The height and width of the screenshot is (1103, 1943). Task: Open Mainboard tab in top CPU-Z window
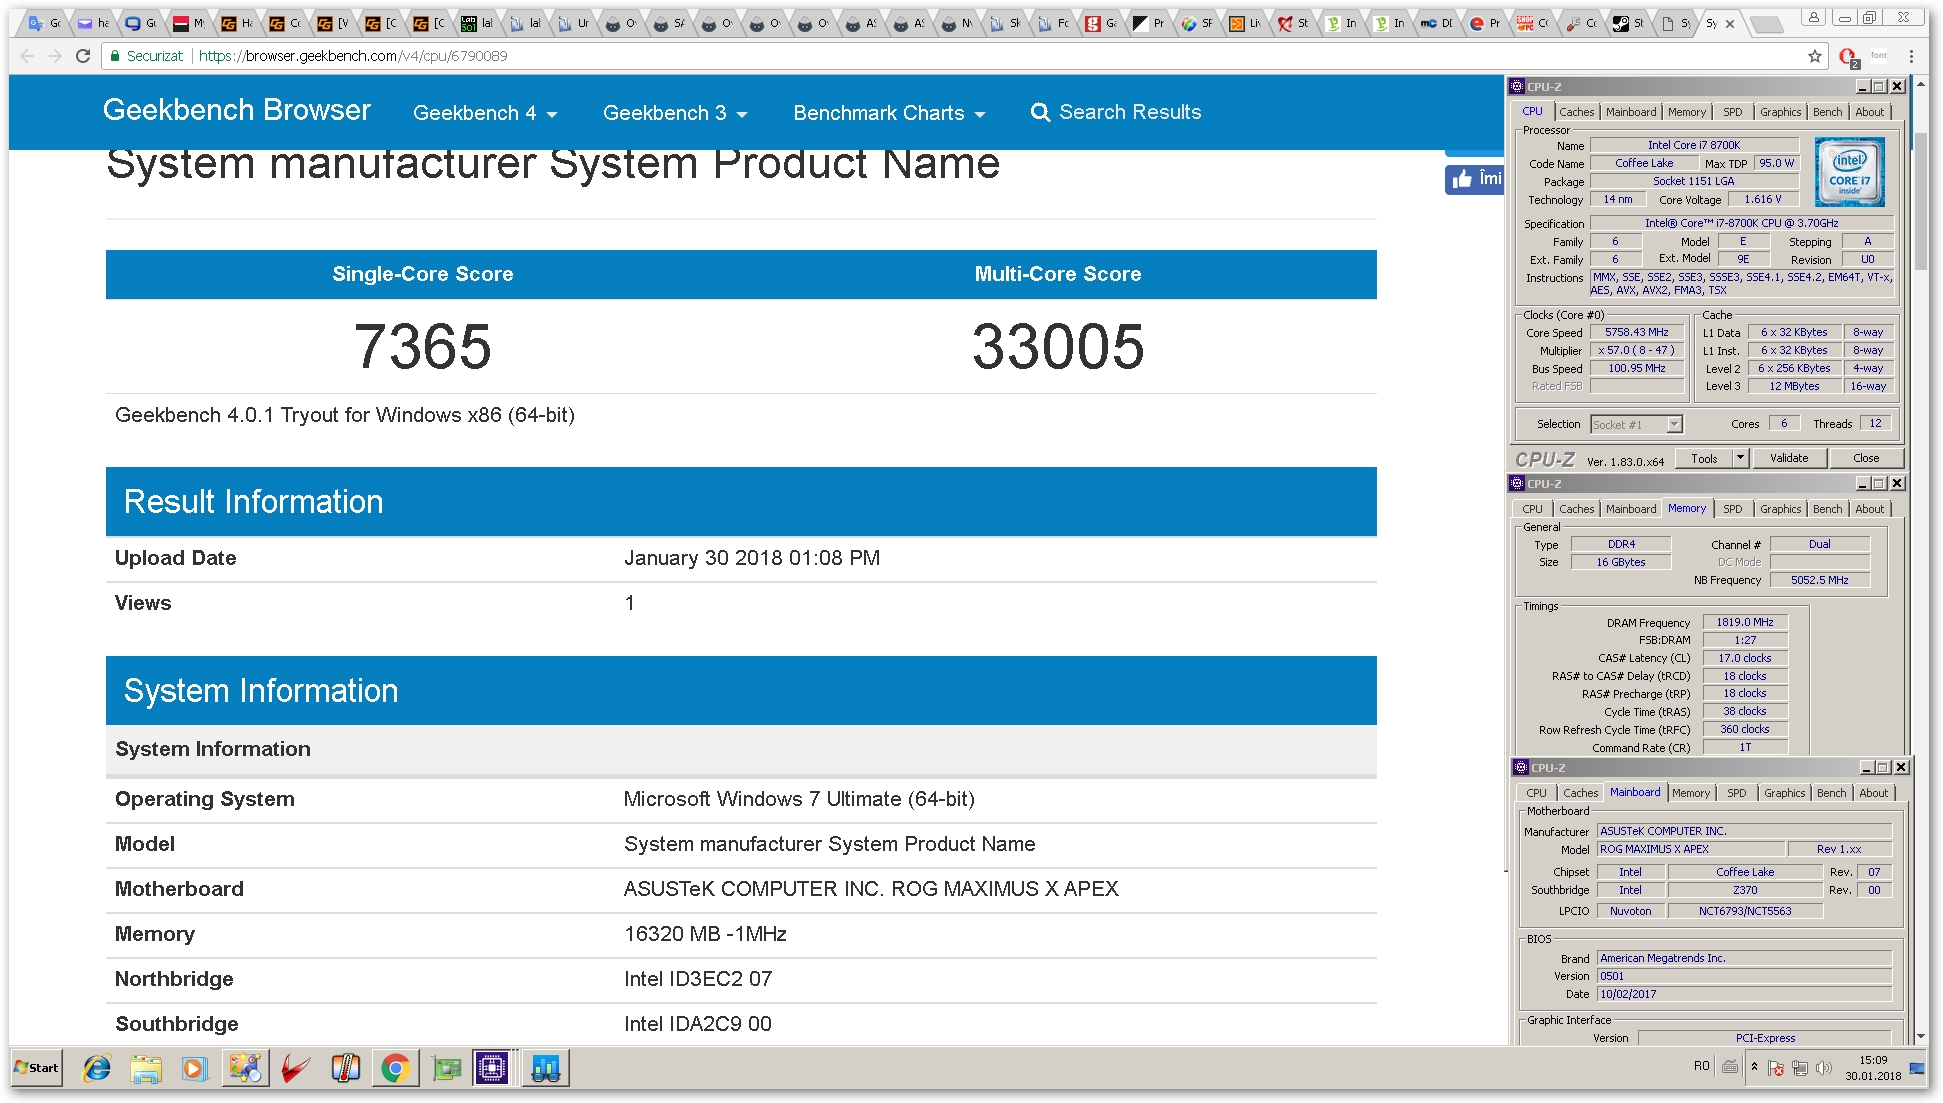(x=1631, y=112)
